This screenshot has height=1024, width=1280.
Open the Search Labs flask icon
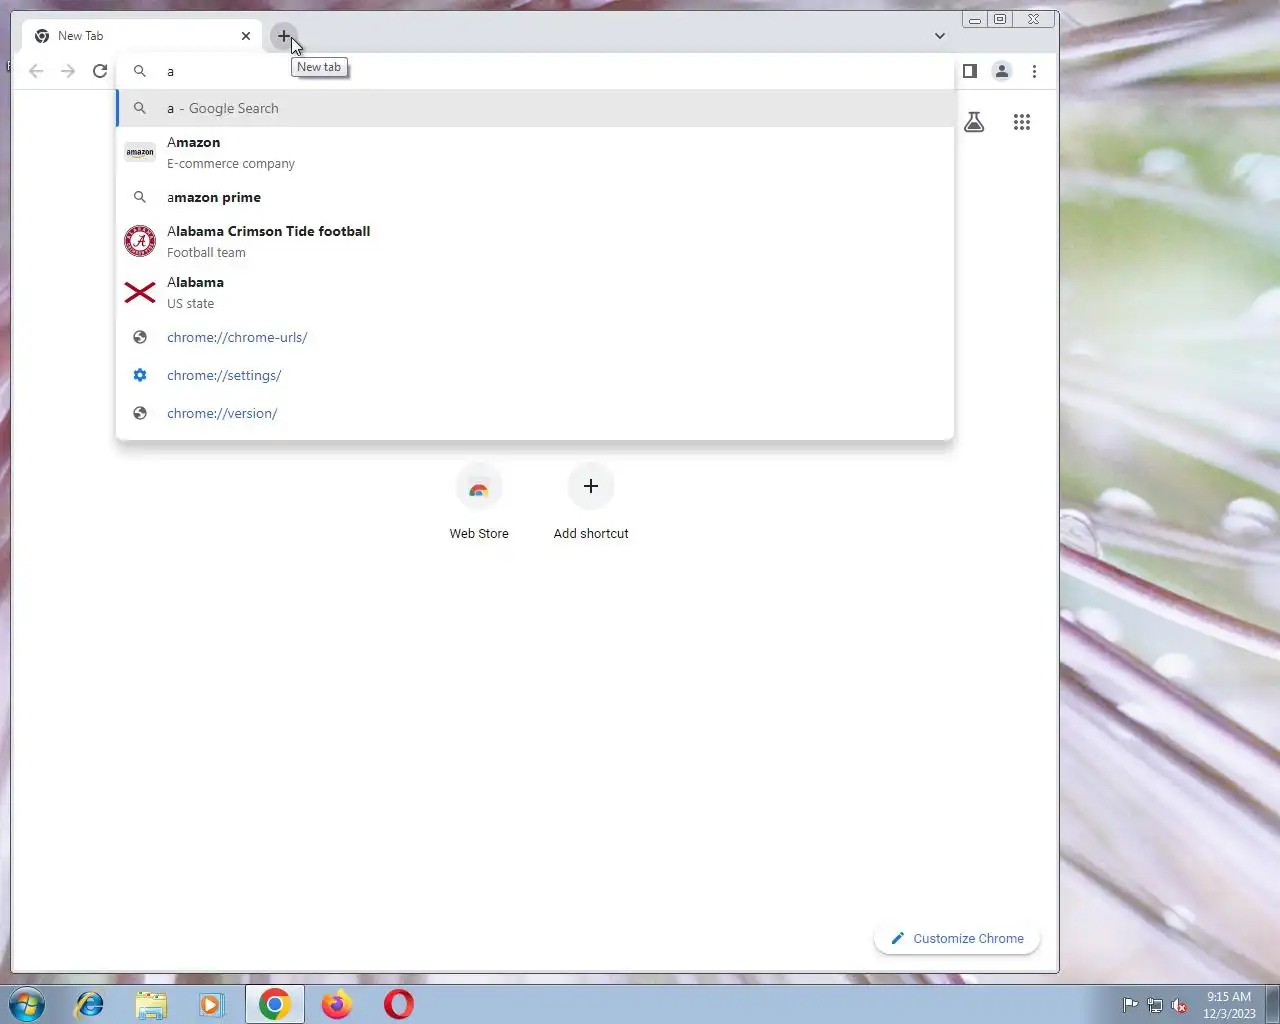tap(974, 122)
